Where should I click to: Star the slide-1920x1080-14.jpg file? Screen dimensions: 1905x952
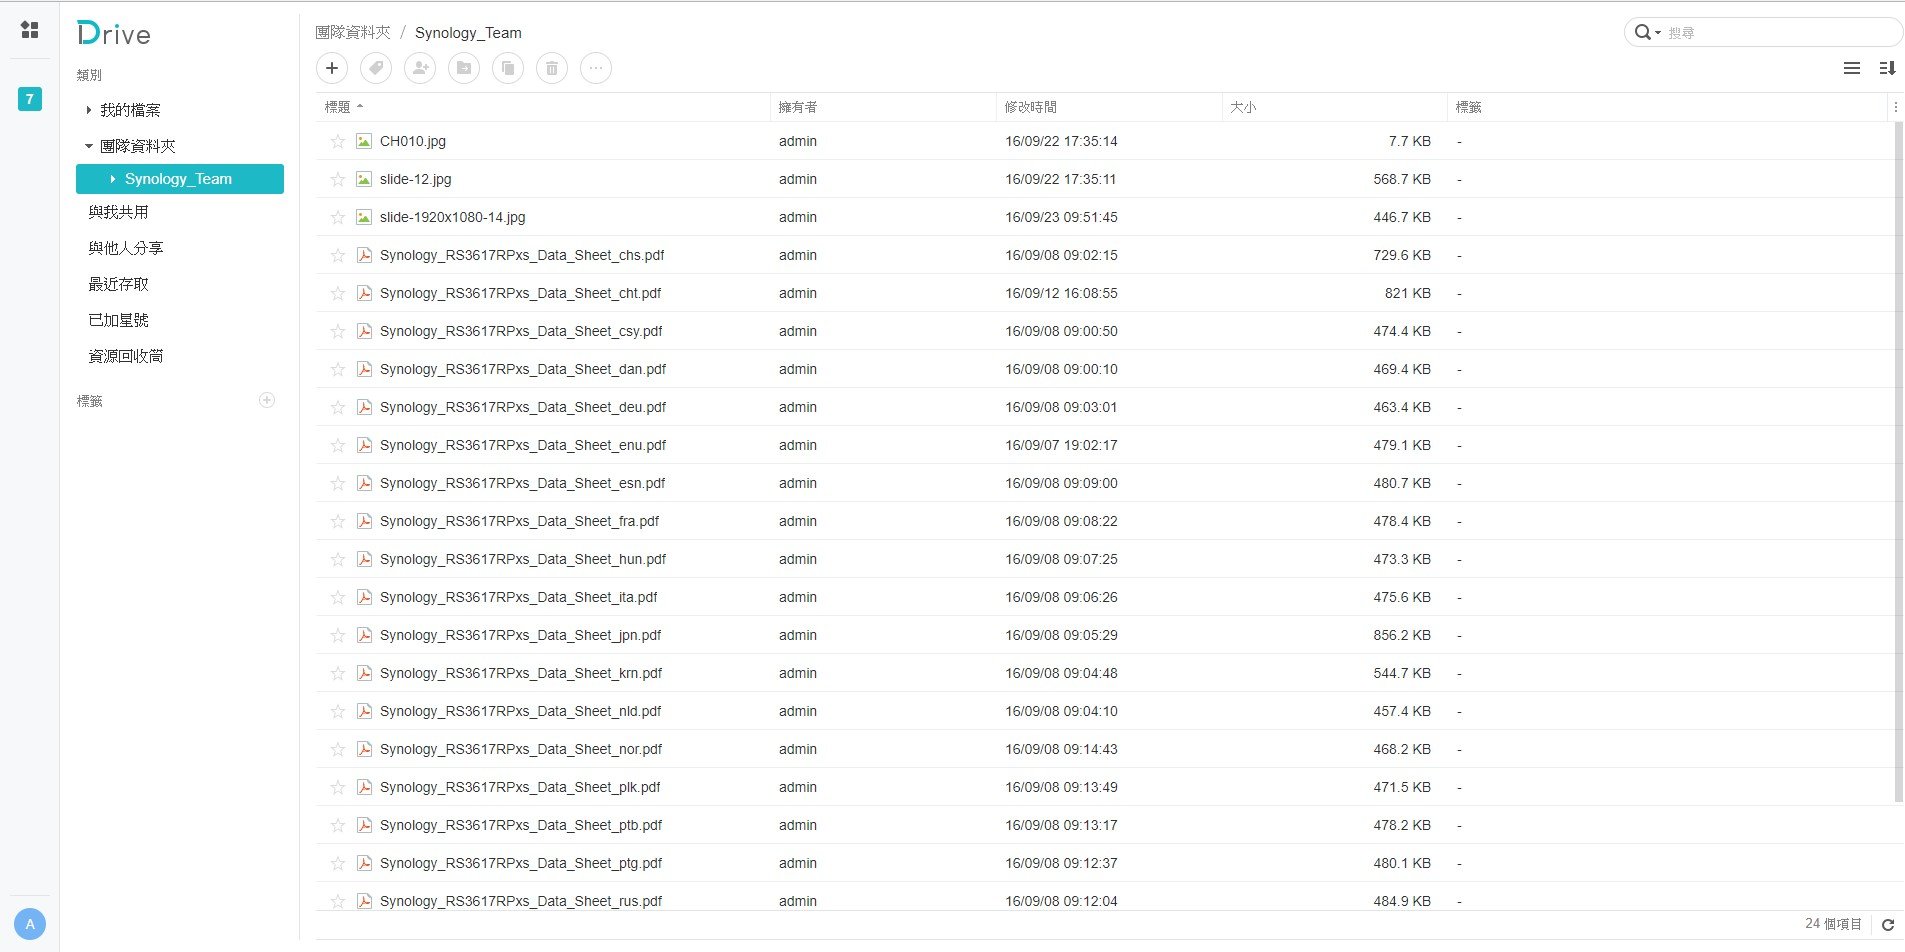coord(338,217)
